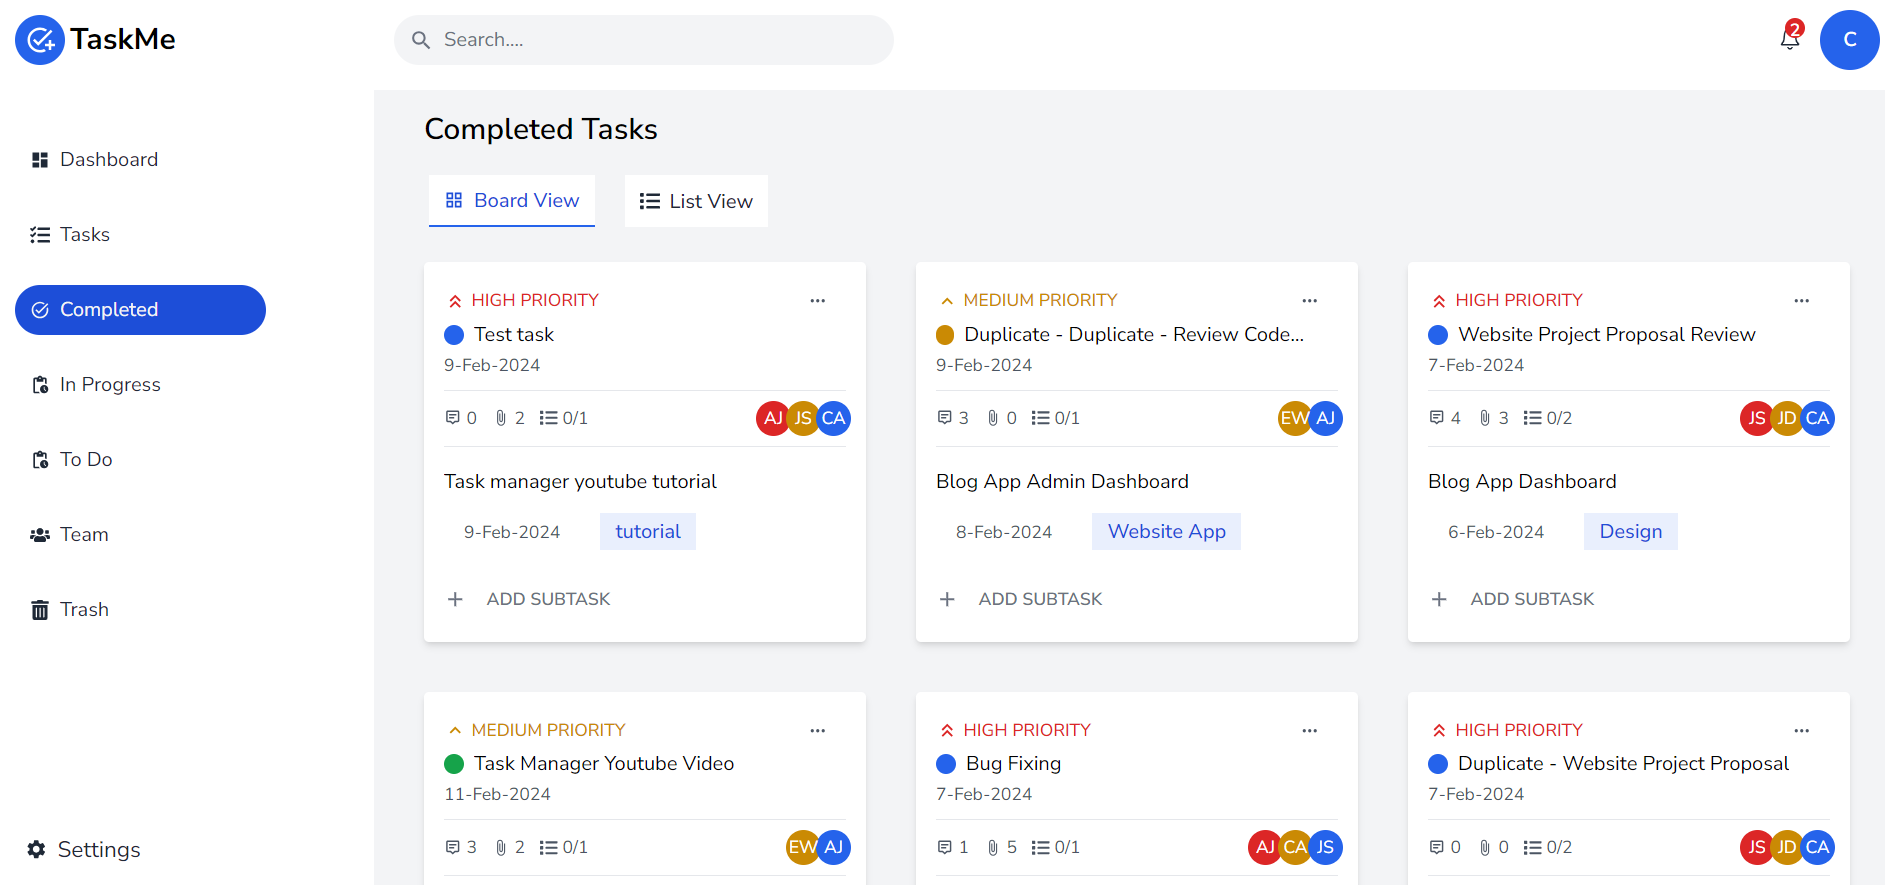Click comments icon on Test task card
This screenshot has width=1885, height=885.
(x=452, y=418)
